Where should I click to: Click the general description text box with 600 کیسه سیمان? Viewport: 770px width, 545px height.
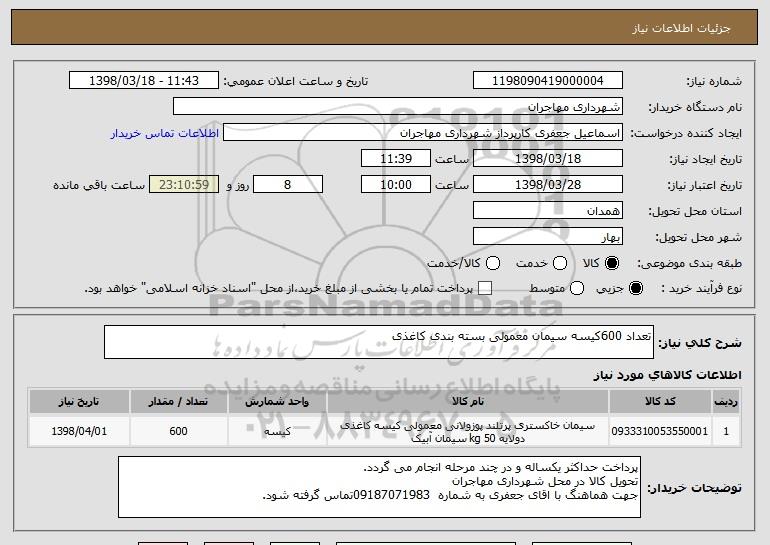[x=379, y=342]
